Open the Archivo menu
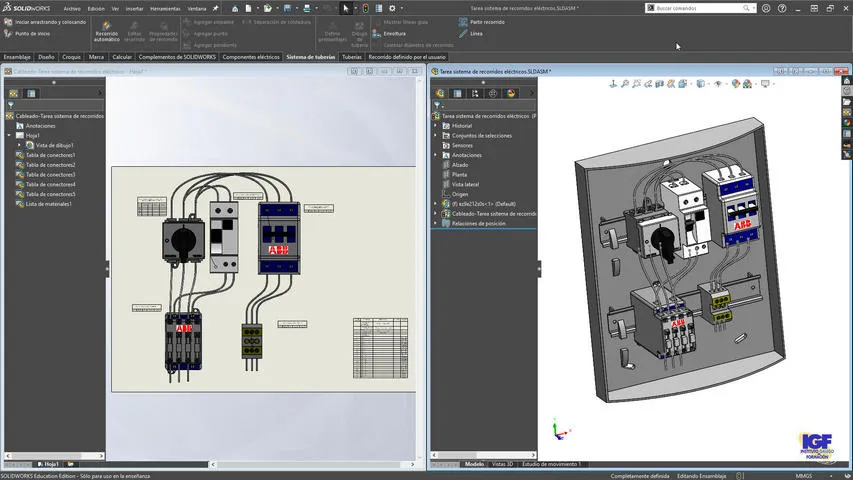Screen dimensions: 853x480 72,9
